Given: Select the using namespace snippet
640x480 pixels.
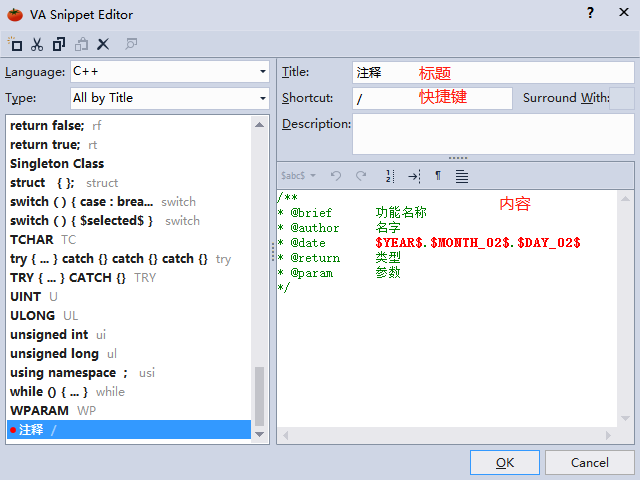Looking at the screenshot, I should (x=129, y=373).
